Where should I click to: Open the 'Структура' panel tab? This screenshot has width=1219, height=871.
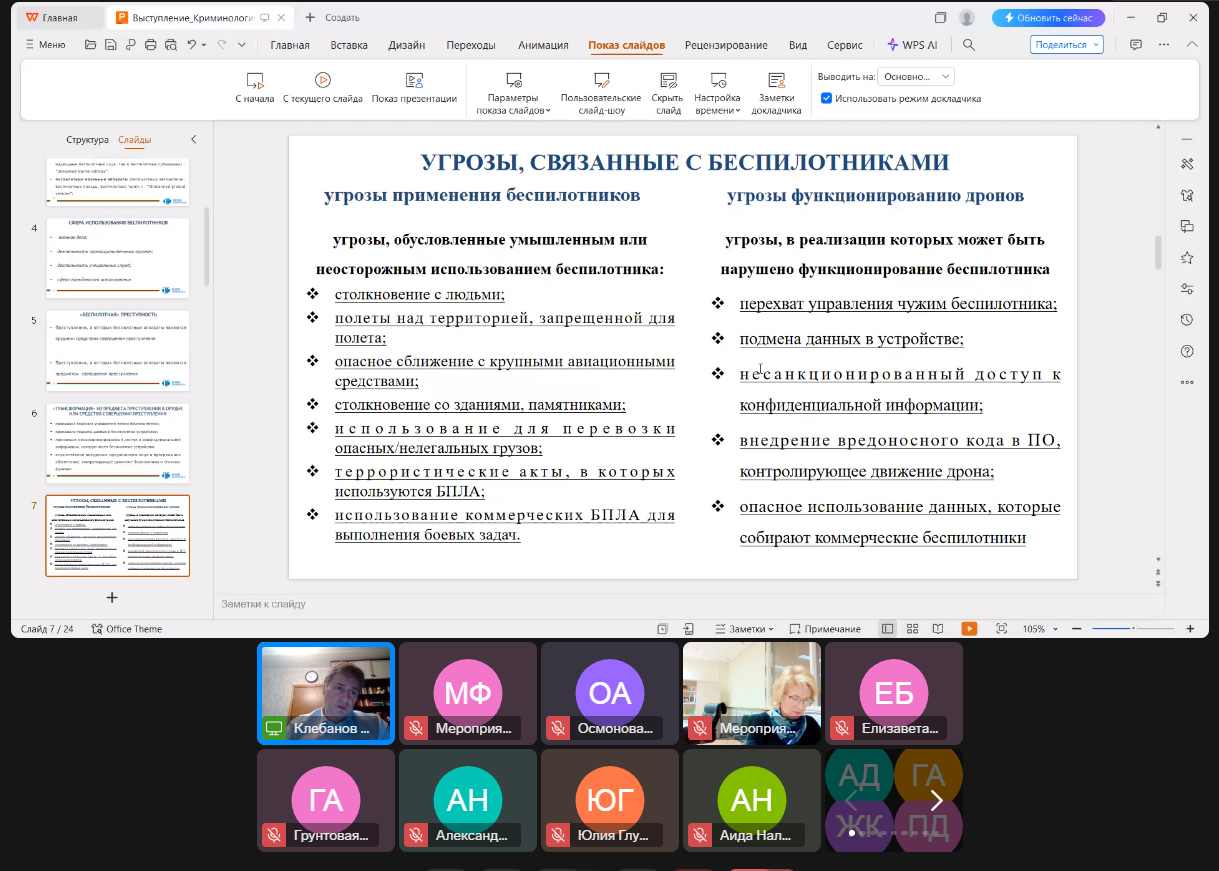[87, 140]
